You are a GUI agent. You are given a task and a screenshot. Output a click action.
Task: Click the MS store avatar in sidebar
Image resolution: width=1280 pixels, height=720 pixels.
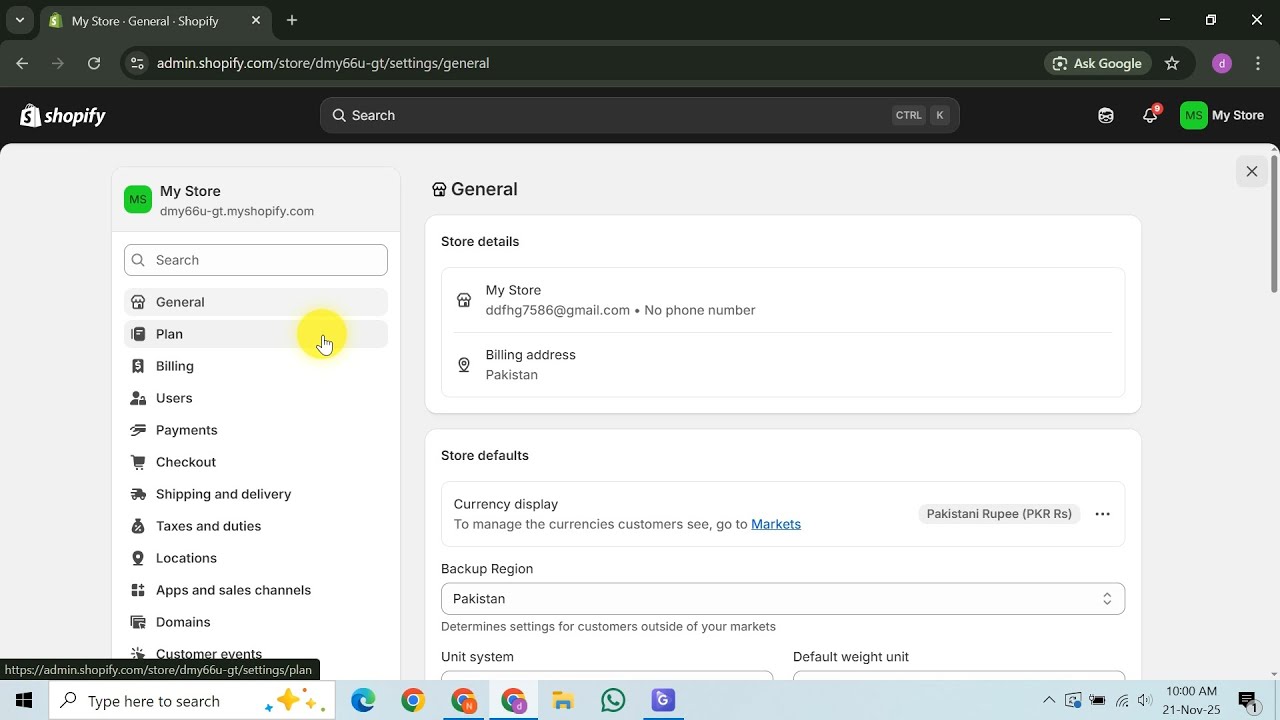[138, 200]
